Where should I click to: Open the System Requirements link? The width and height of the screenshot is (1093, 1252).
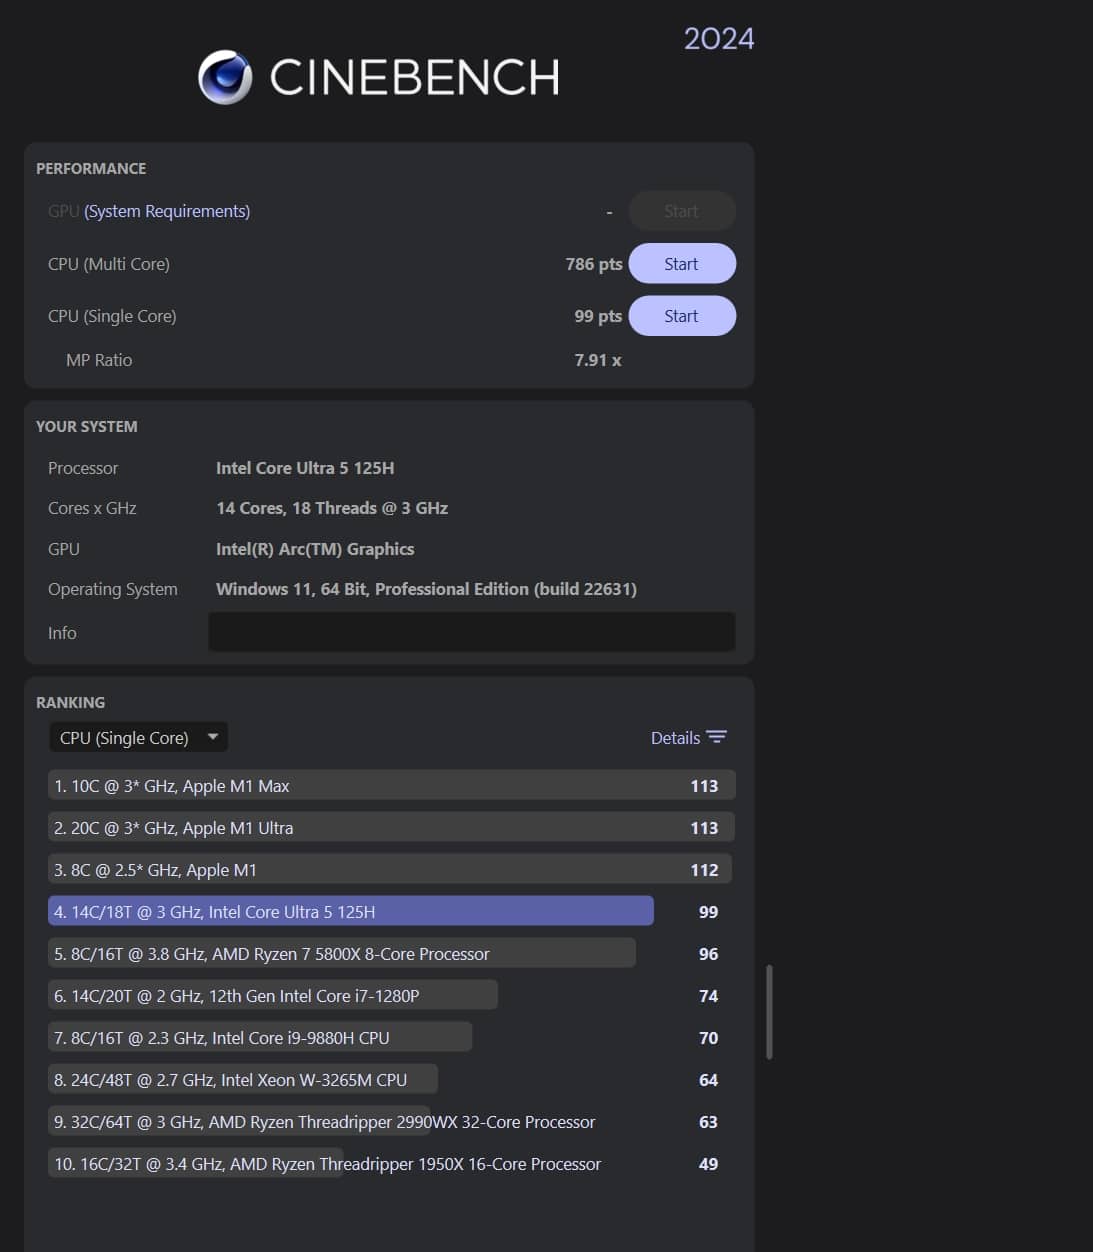[167, 211]
